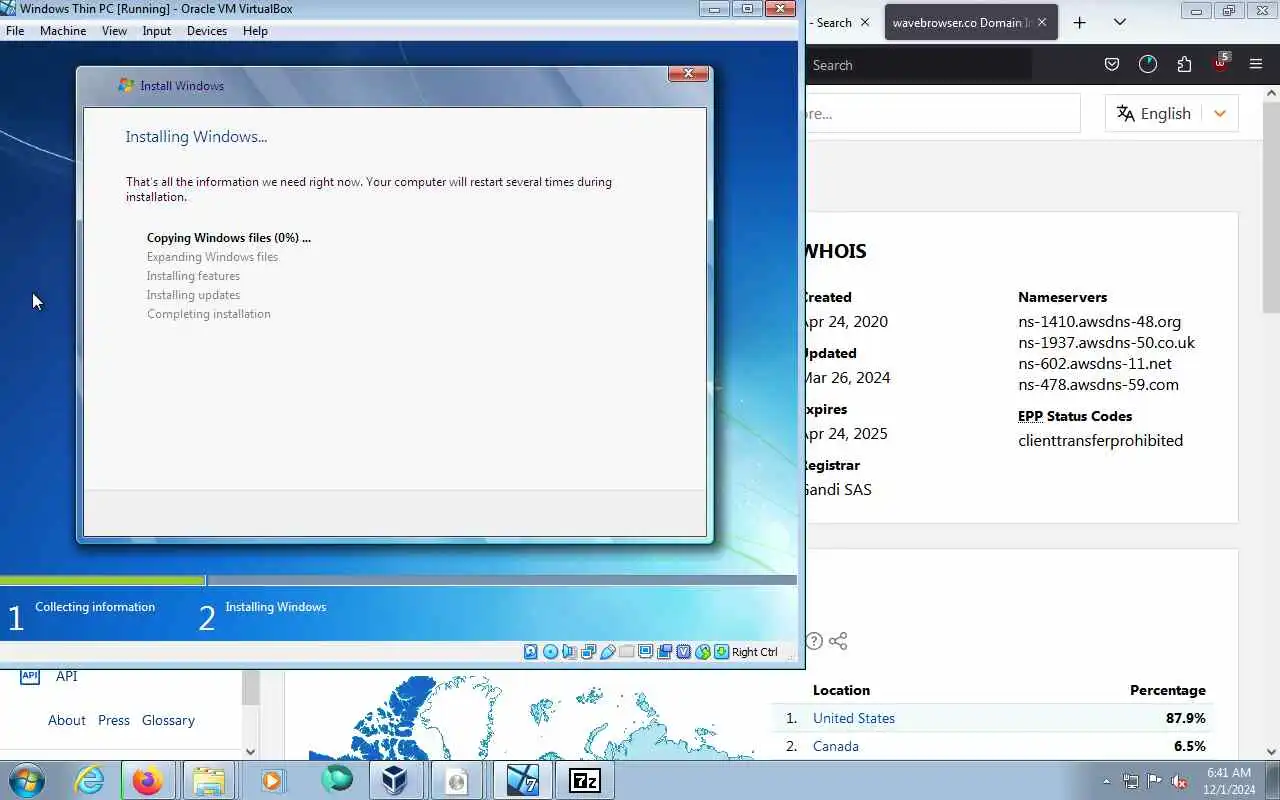1280x800 pixels.
Task: Open the Canada location link
Action: [x=836, y=746]
